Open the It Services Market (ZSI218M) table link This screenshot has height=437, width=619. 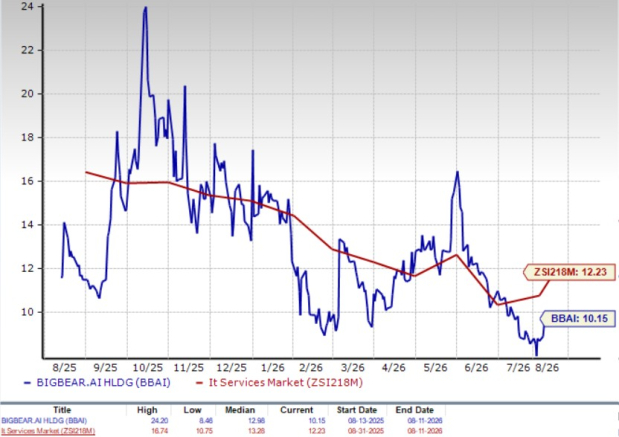[48, 431]
